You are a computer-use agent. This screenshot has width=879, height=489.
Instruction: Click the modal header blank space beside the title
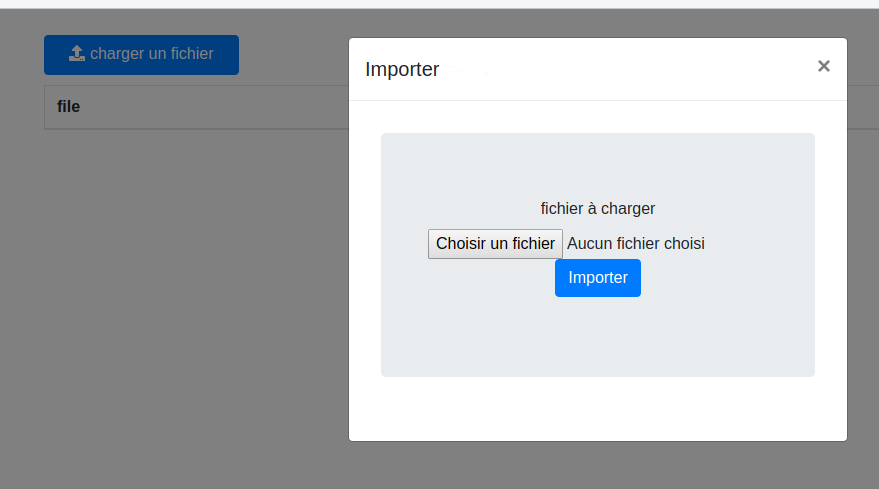coord(620,70)
